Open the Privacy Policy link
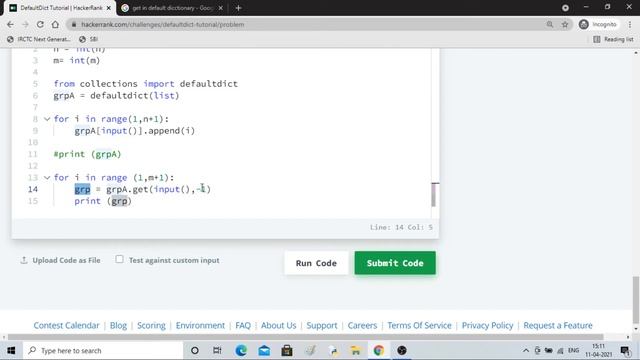This screenshot has width=640, height=360. tap(487, 325)
